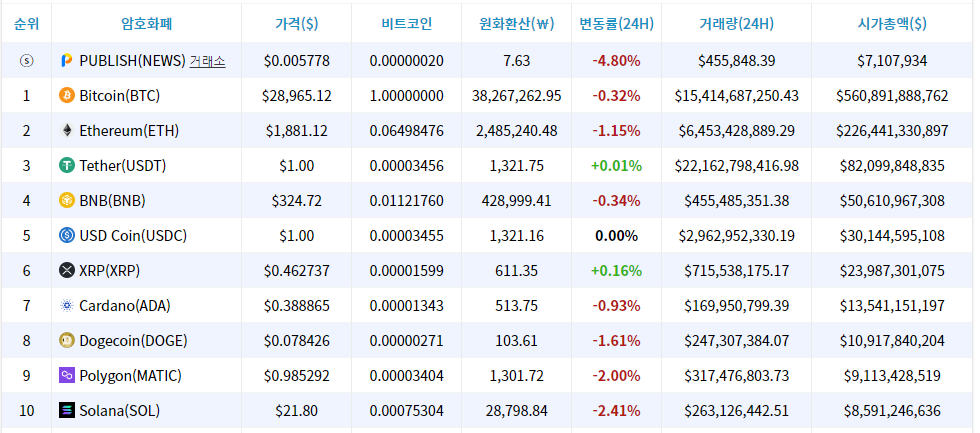Click BNB volume $455,485,351.38
Viewport: 980px width, 433px height.
737,201
